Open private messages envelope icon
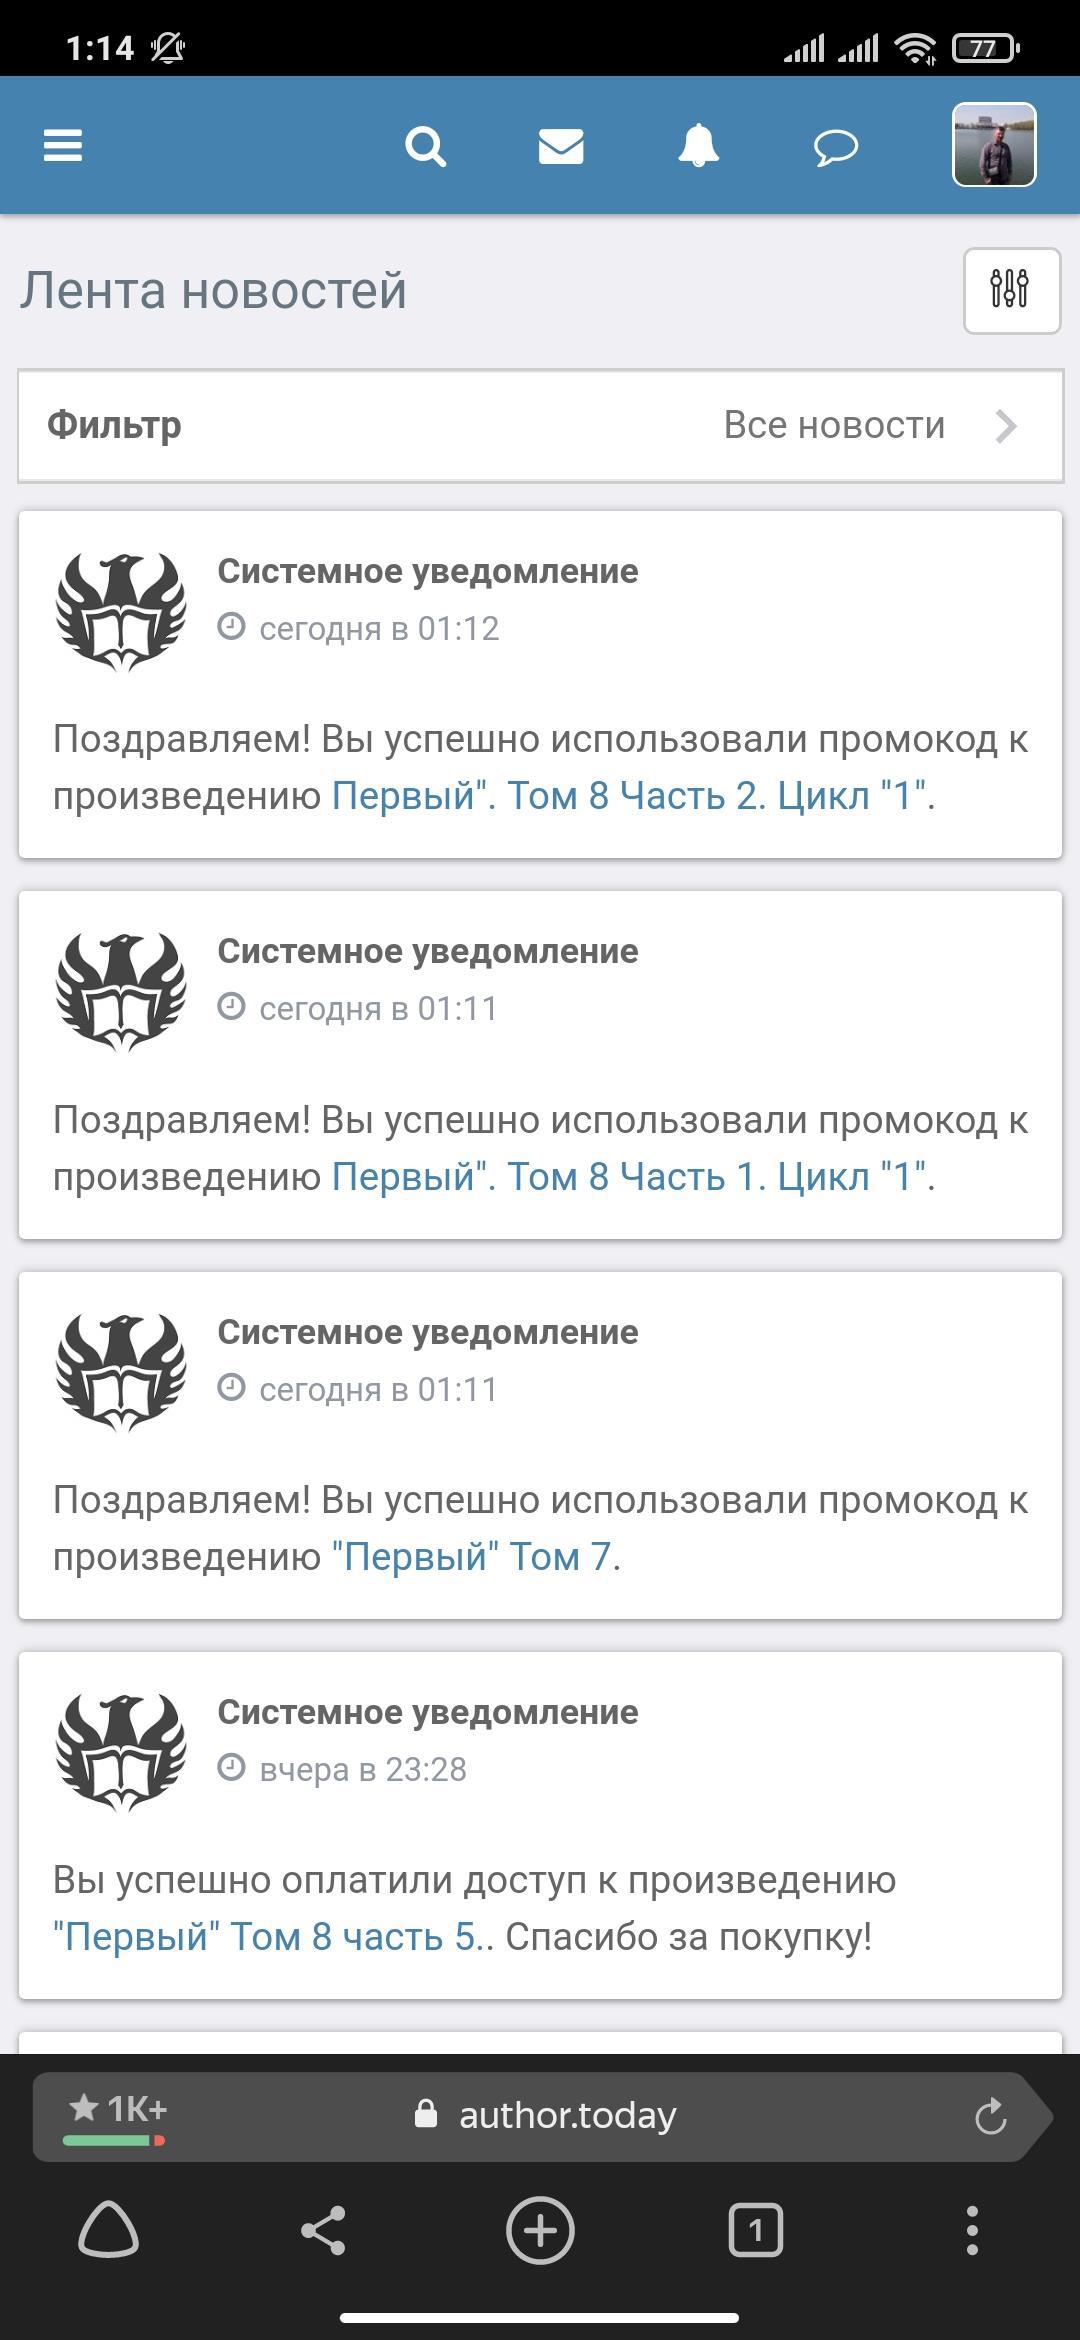 click(x=561, y=147)
